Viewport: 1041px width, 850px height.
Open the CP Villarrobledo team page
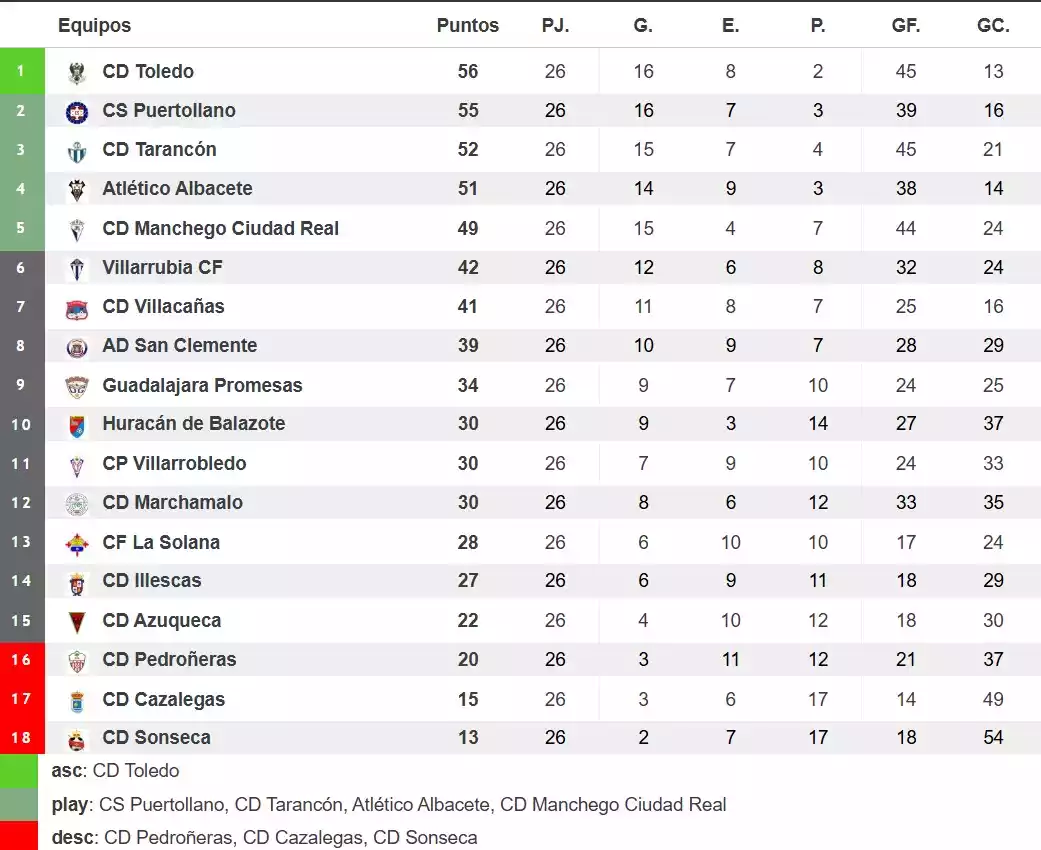174,464
